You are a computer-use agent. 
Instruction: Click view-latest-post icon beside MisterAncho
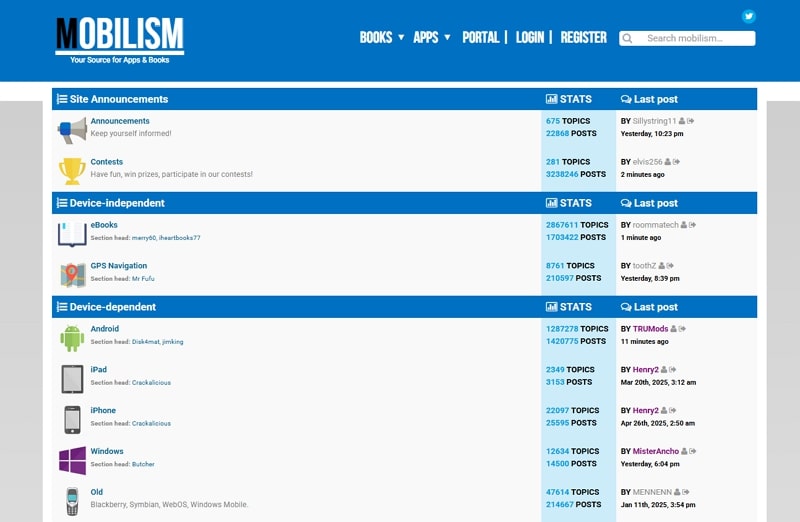[693, 452]
